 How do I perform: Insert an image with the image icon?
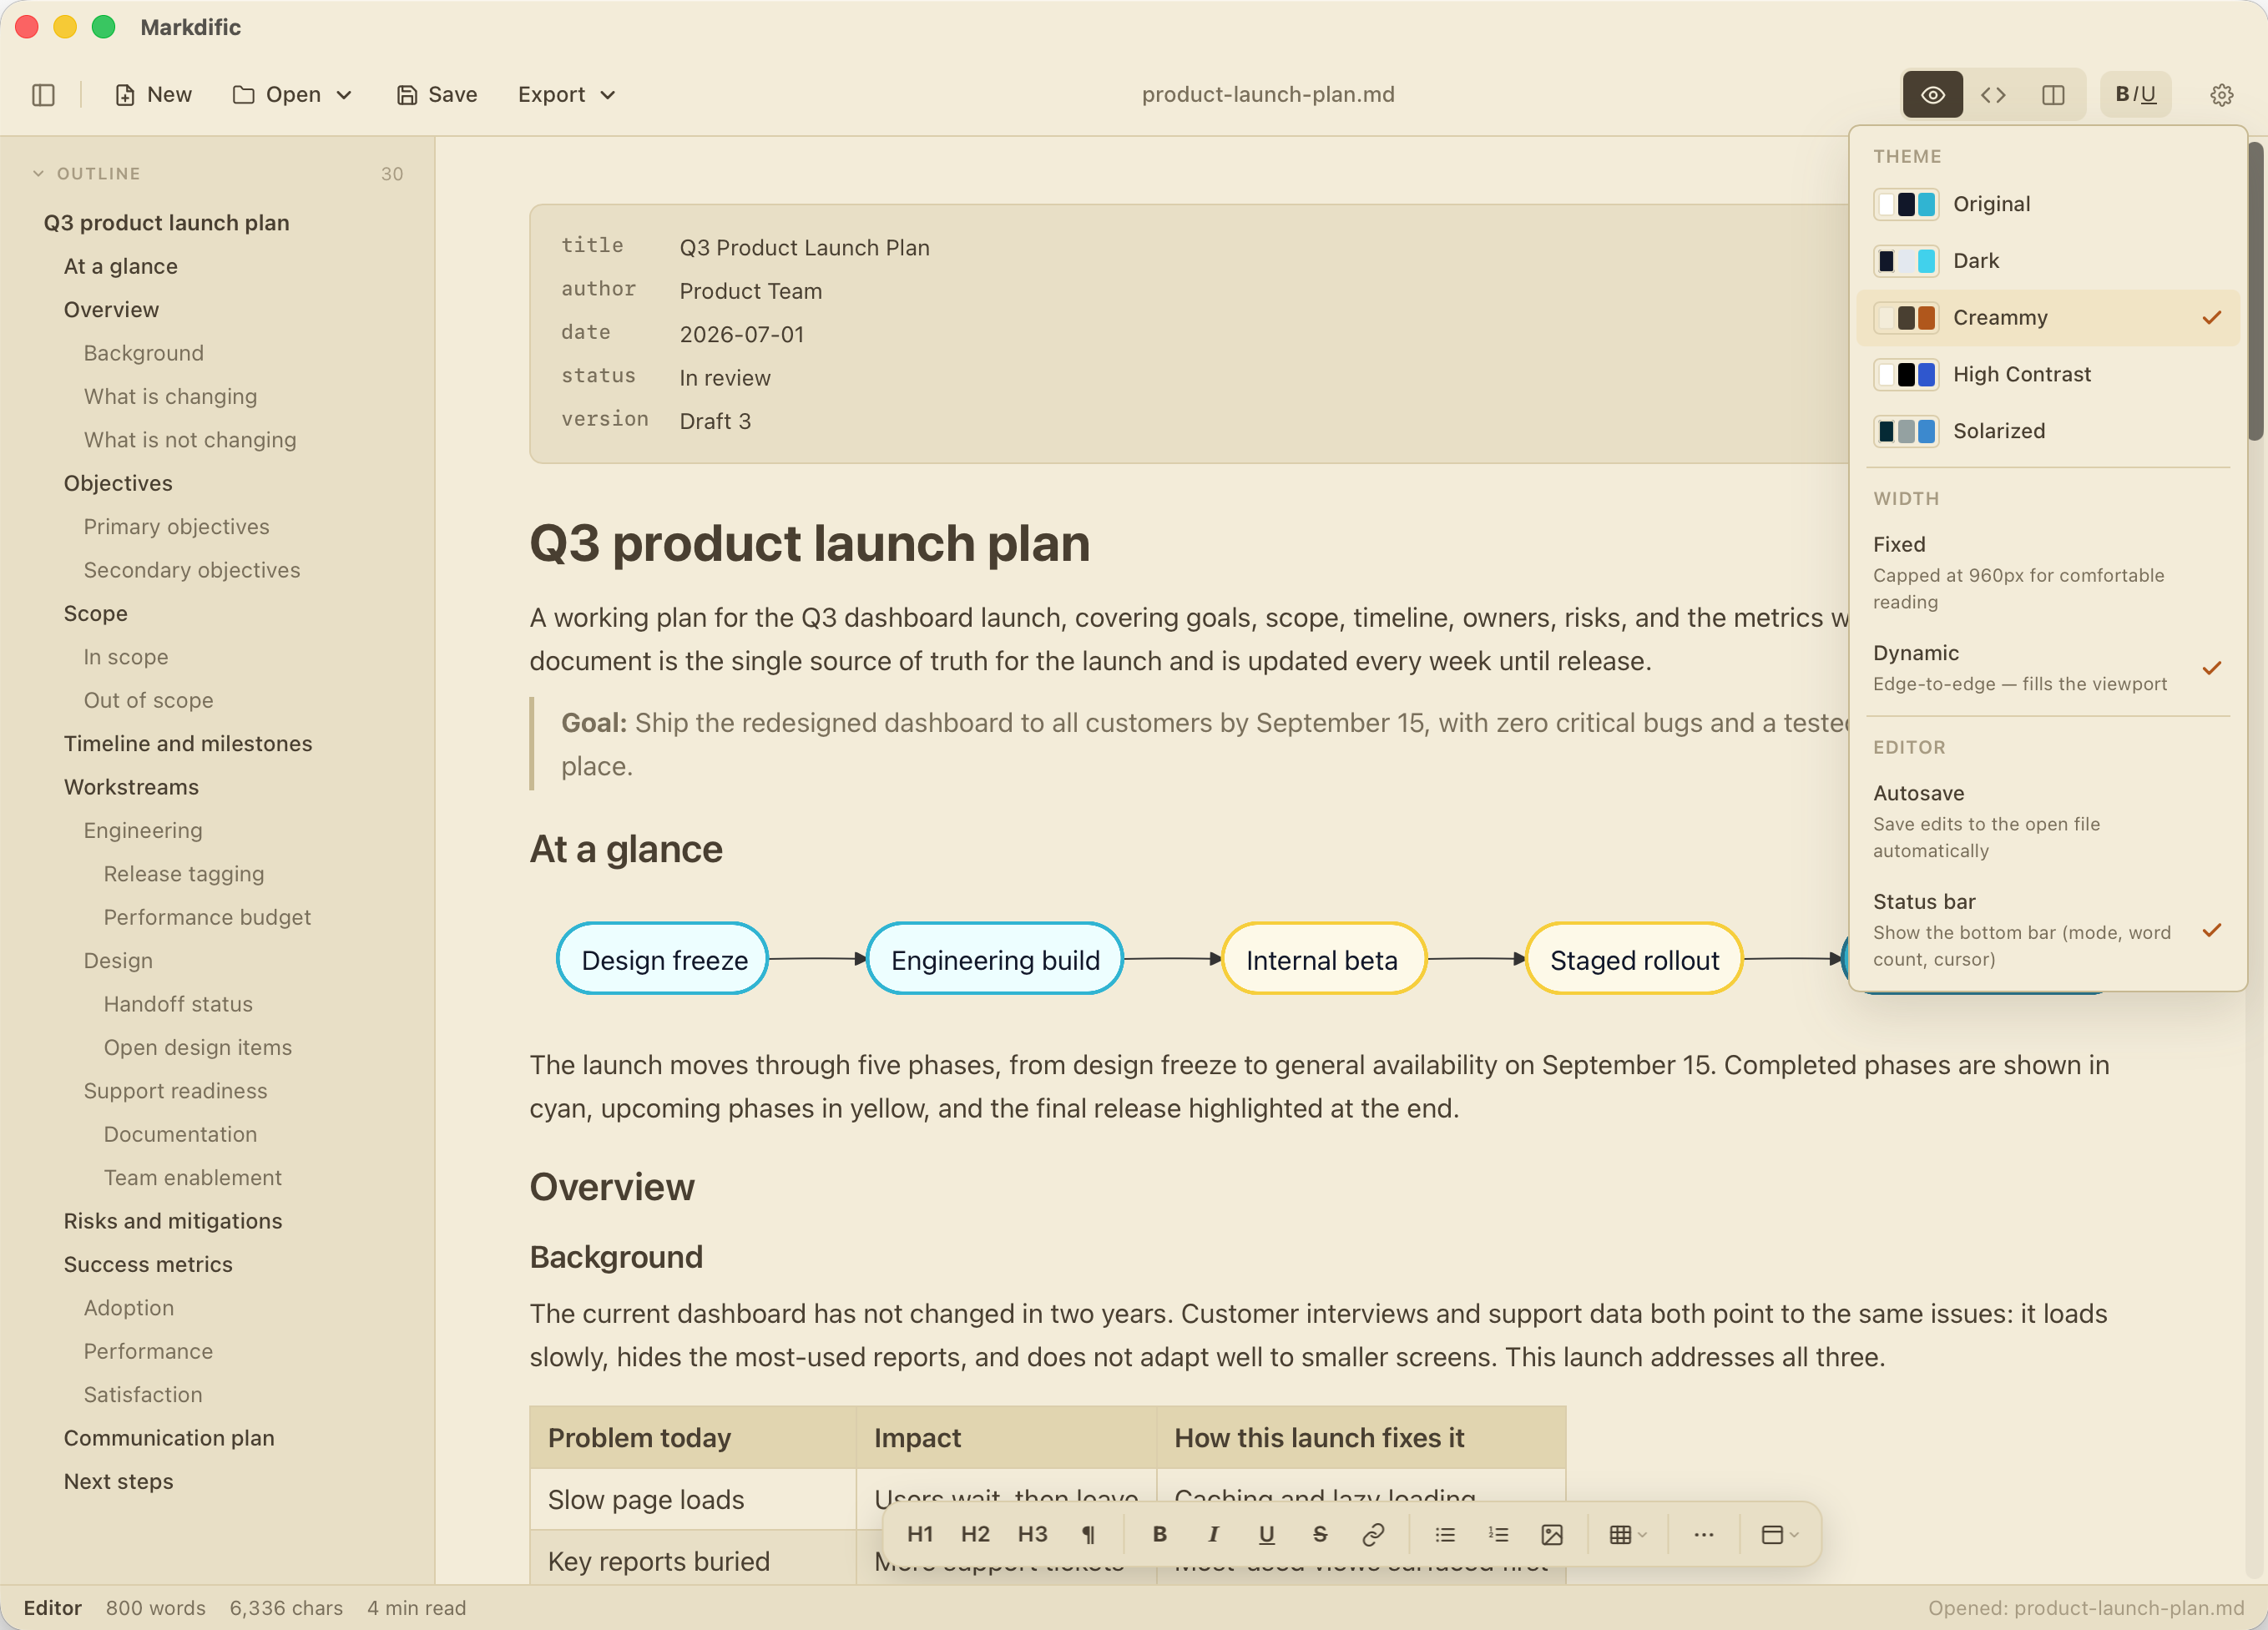pyautogui.click(x=1552, y=1534)
